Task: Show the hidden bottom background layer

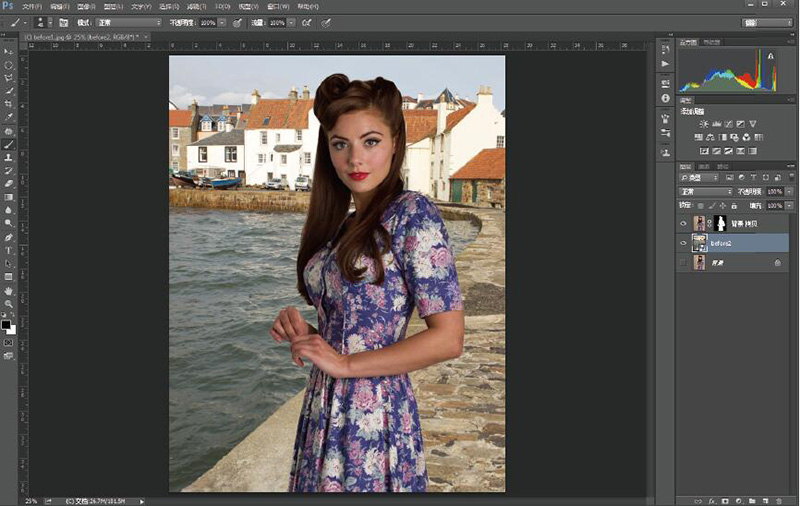Action: pos(684,262)
